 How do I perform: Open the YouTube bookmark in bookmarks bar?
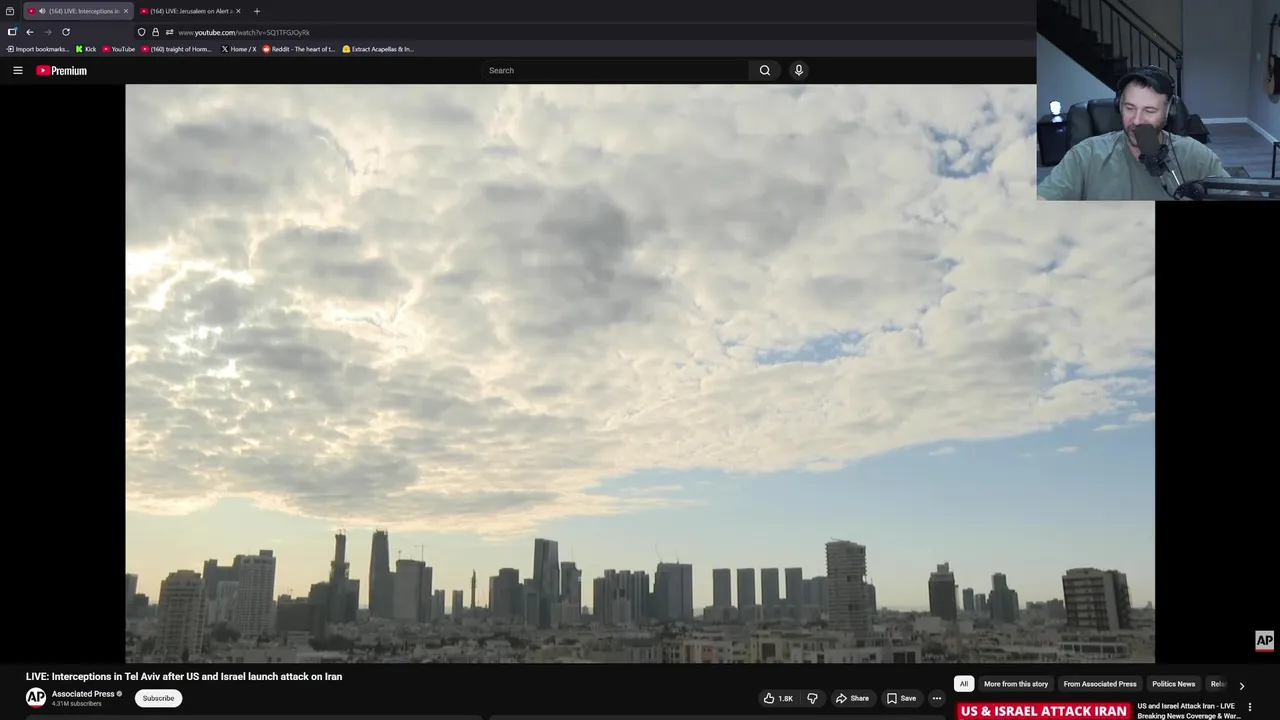point(119,49)
